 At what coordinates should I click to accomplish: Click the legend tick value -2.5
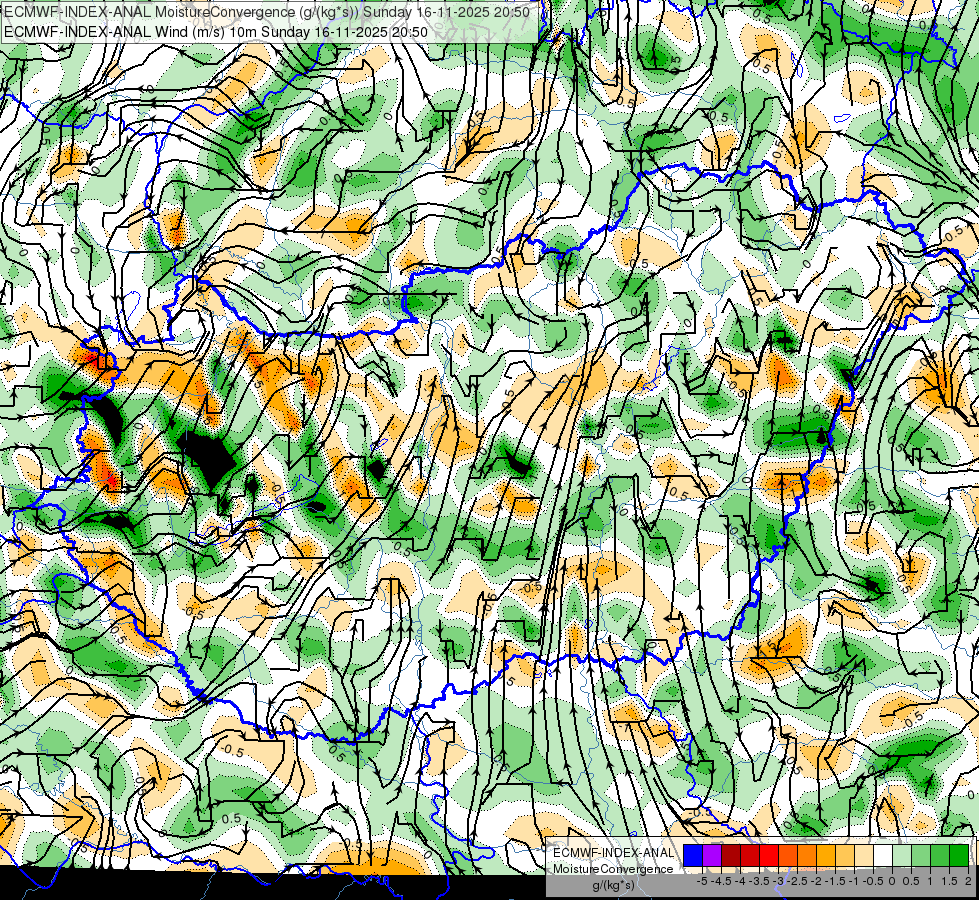tap(797, 881)
